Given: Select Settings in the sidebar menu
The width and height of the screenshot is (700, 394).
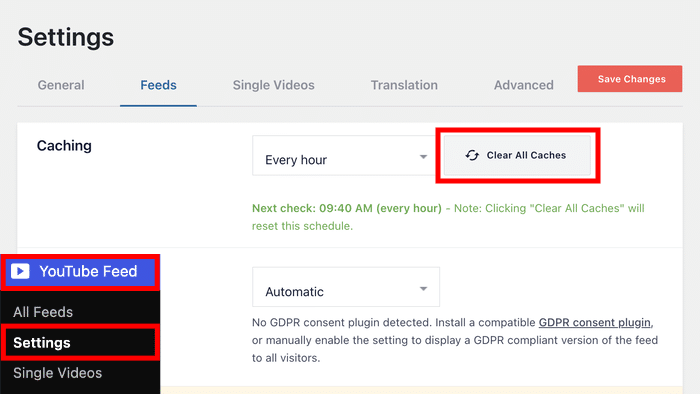Looking at the screenshot, I should pos(42,343).
